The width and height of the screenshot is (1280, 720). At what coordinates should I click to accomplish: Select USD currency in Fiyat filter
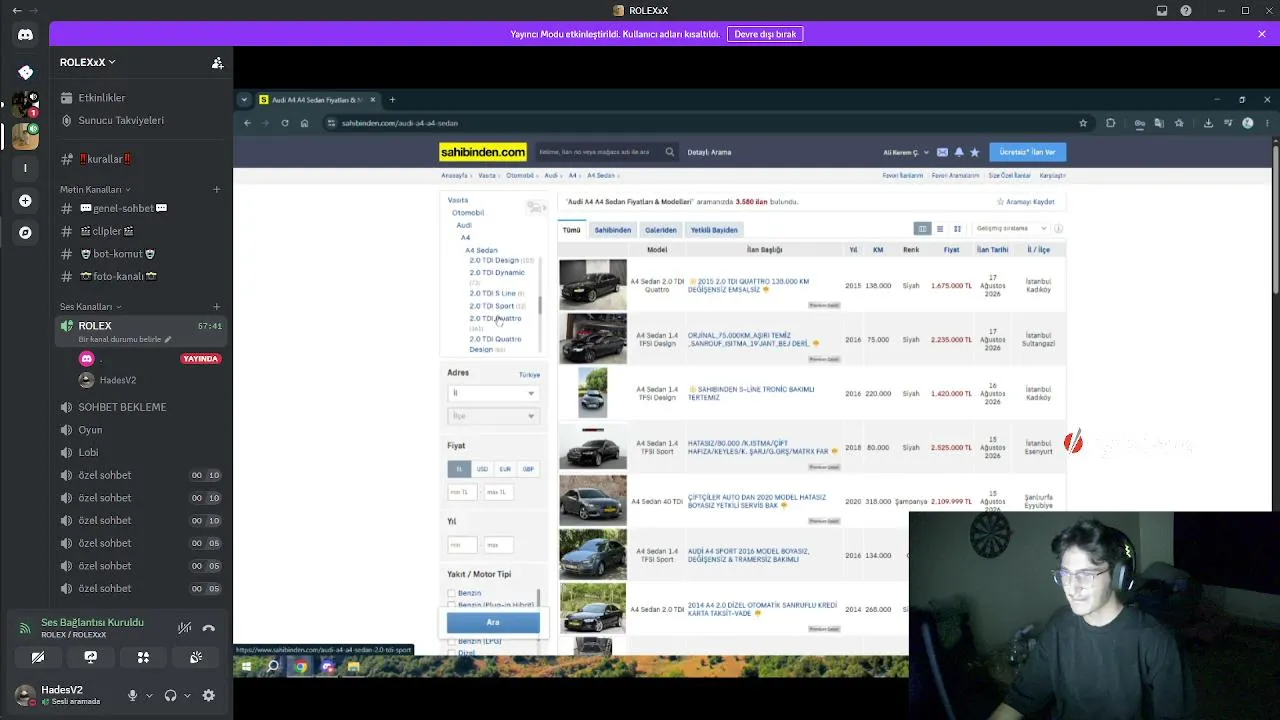[x=482, y=469]
